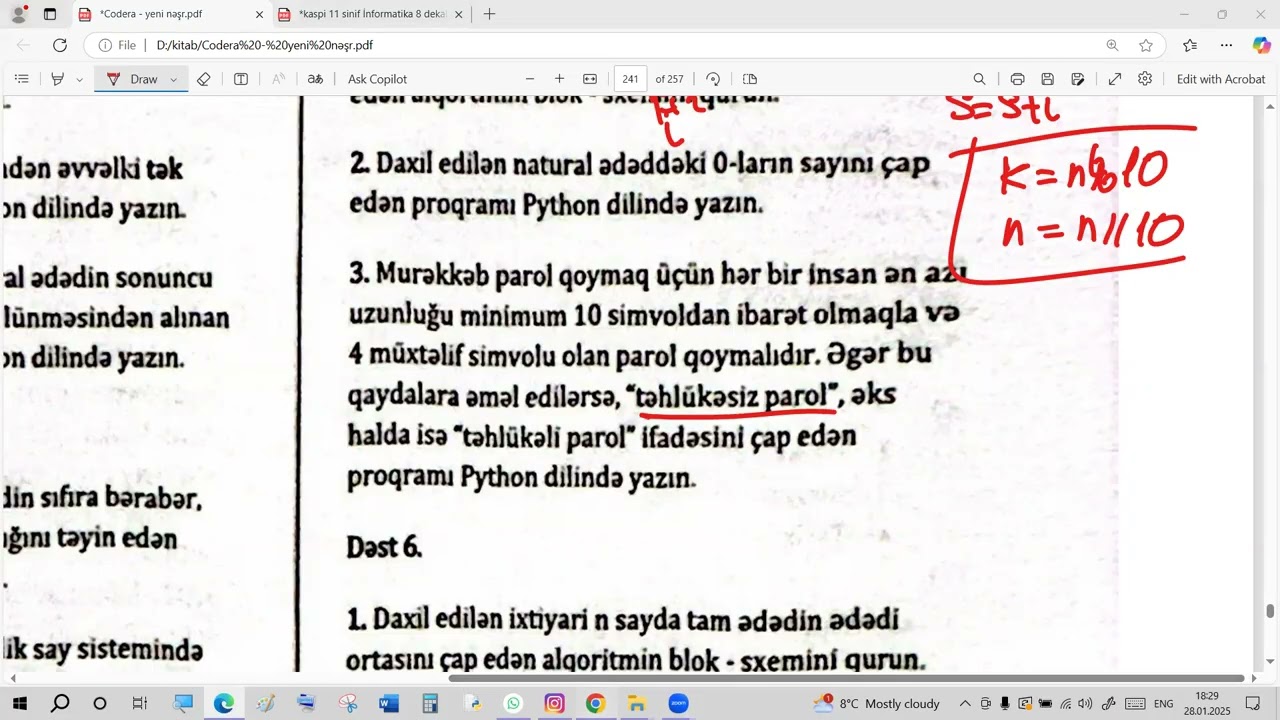Image resolution: width=1280 pixels, height=720 pixels.
Task: Click the page number field showing 241
Action: [x=631, y=79]
